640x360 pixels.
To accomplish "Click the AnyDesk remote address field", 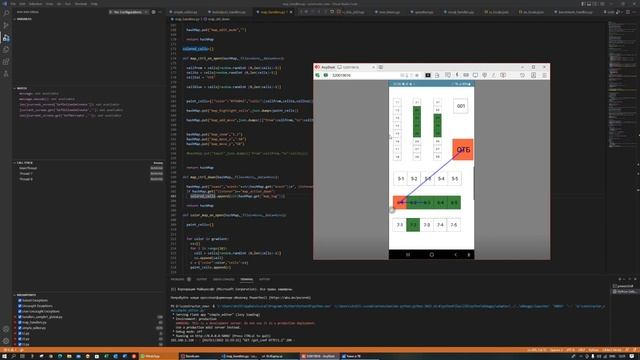I will [x=364, y=75].
